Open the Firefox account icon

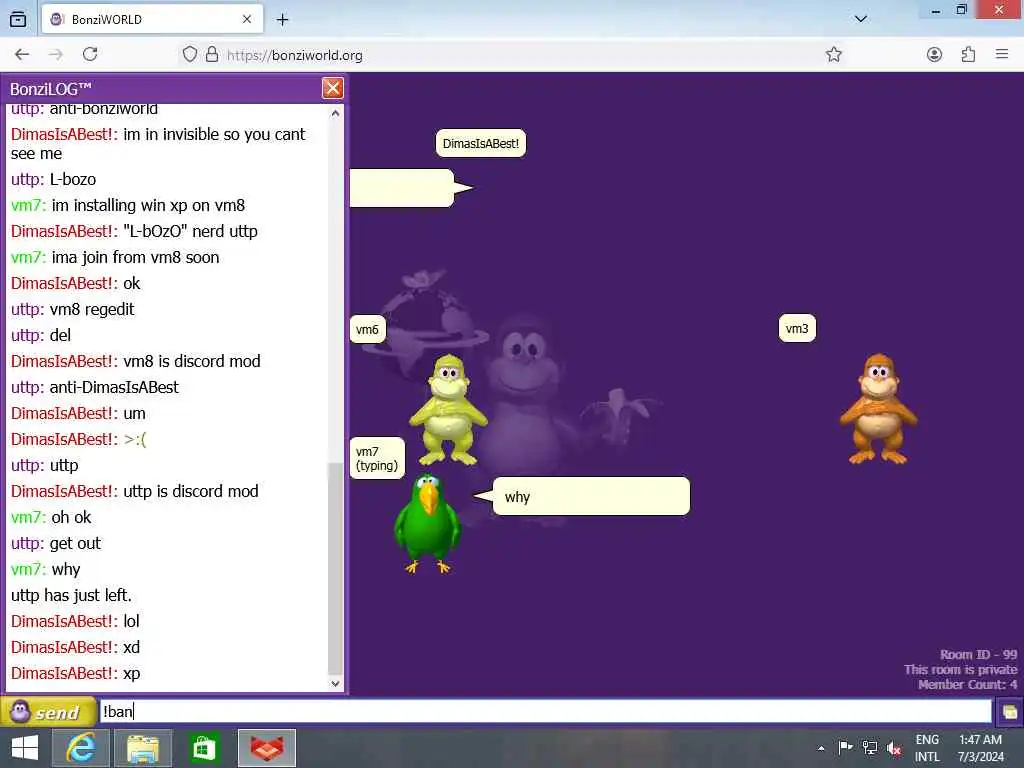click(934, 54)
